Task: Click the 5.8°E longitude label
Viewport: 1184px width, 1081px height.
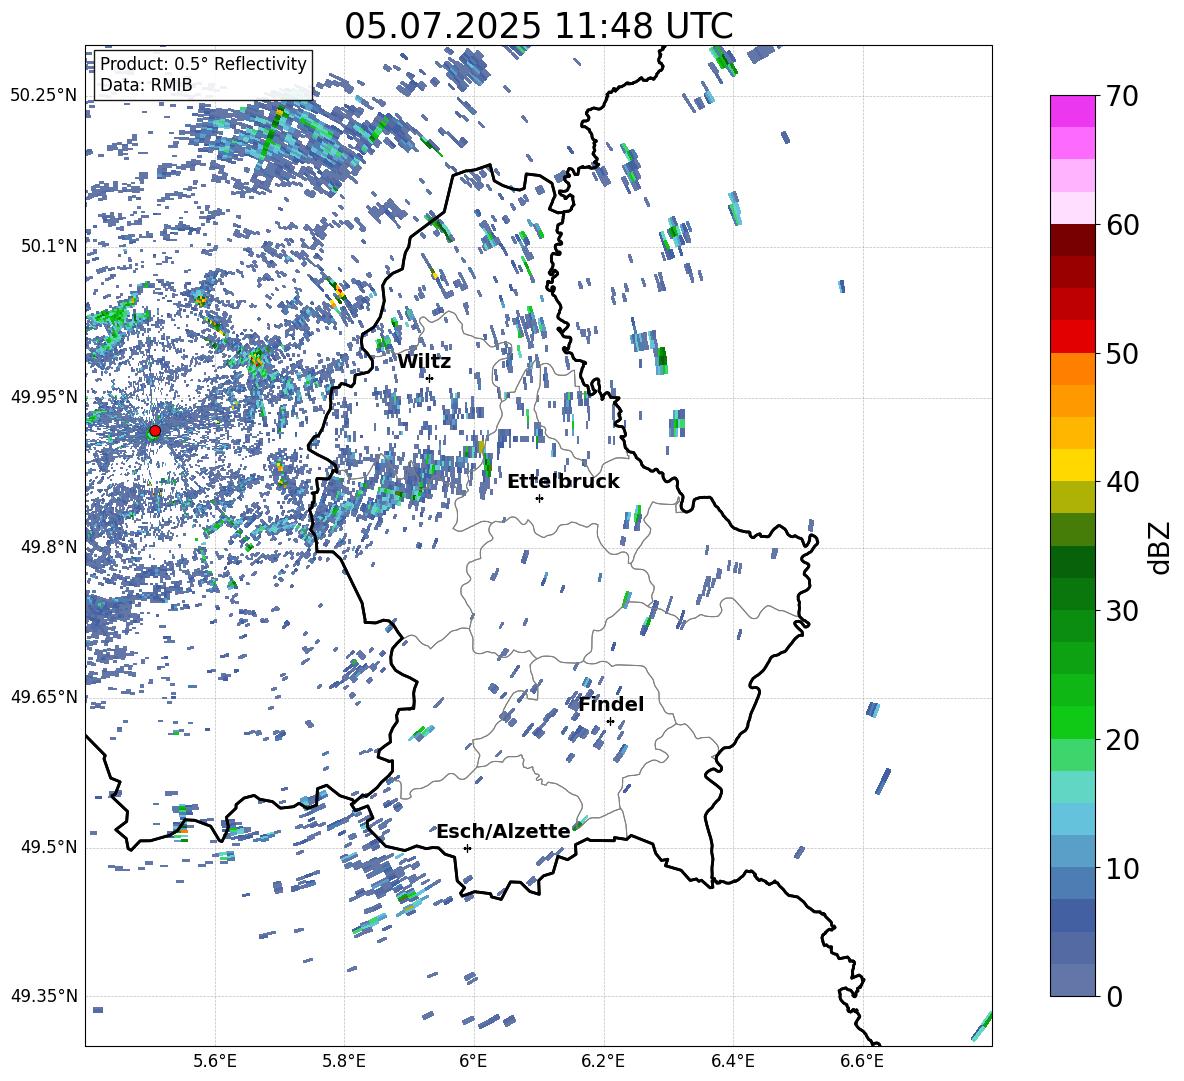Action: click(344, 1062)
